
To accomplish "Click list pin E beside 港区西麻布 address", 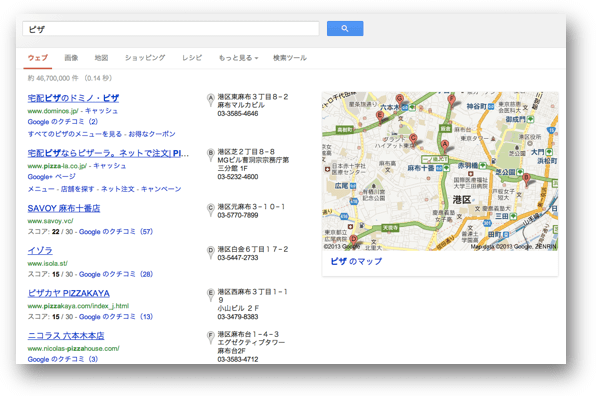I will (211, 295).
